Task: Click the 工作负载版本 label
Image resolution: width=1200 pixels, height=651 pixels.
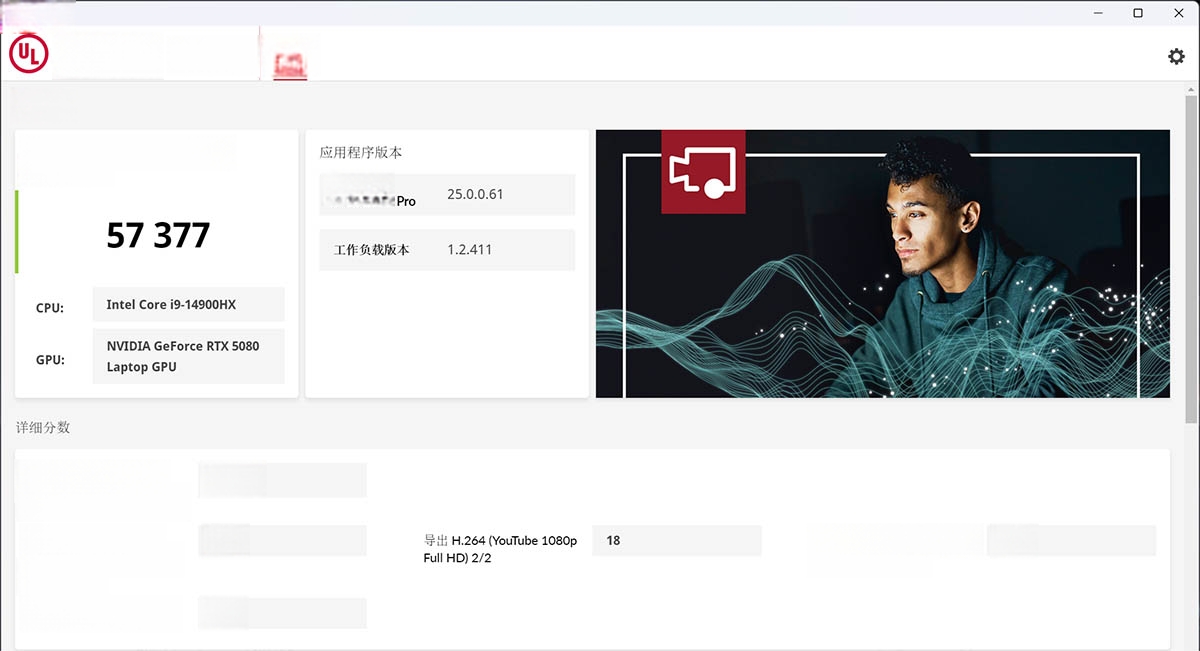Action: [372, 250]
